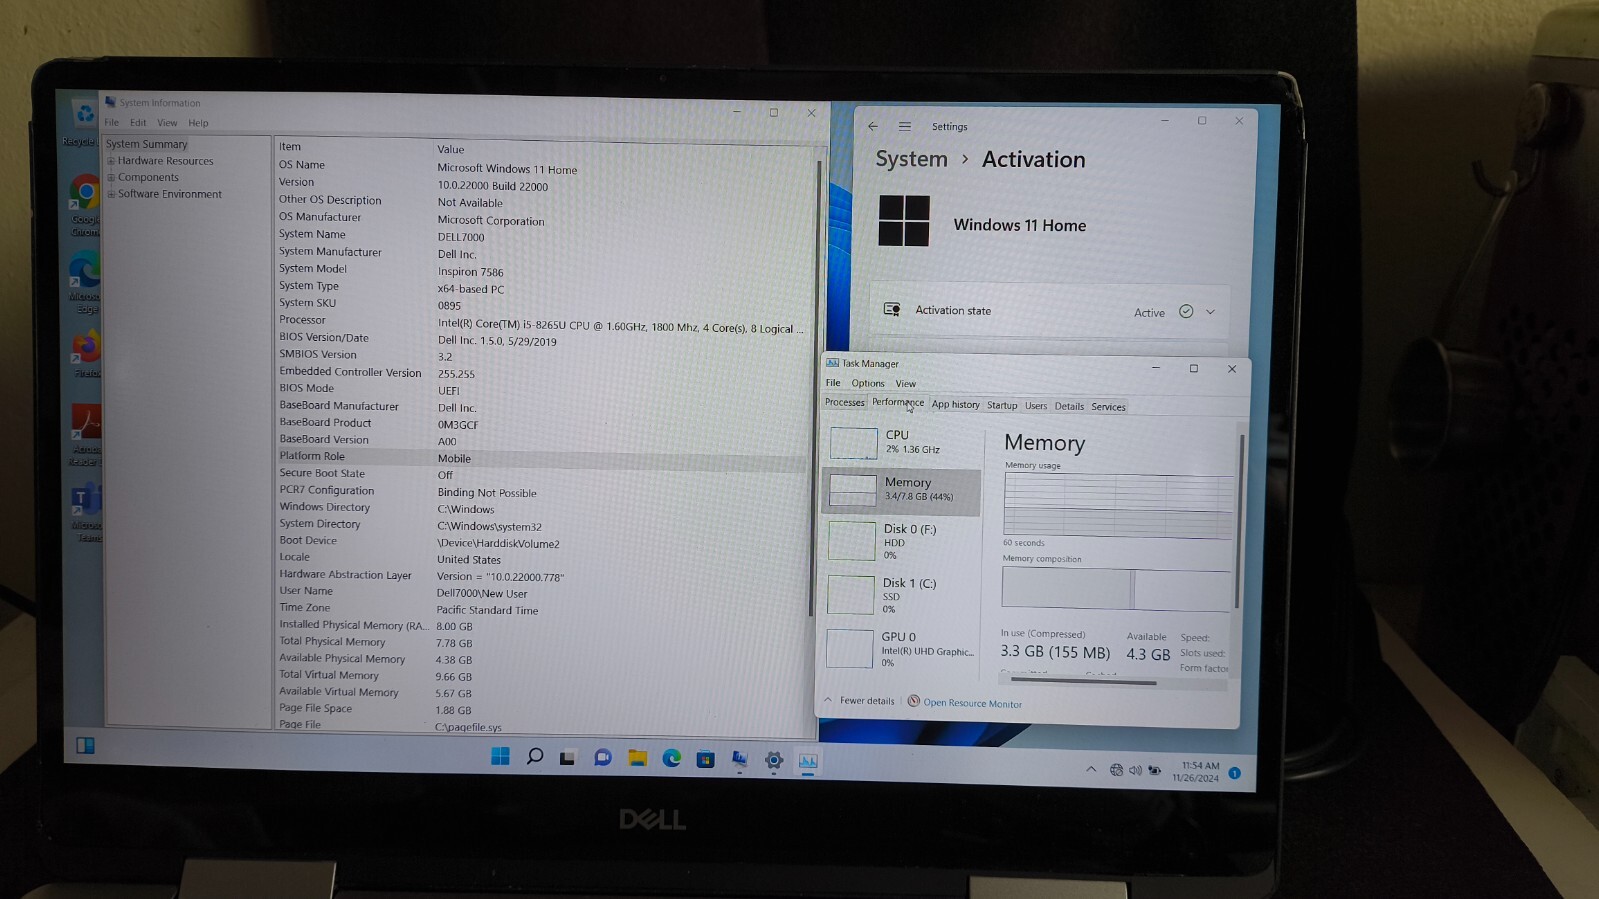Expand Software Environment tree node
This screenshot has width=1599, height=899.
coord(112,194)
